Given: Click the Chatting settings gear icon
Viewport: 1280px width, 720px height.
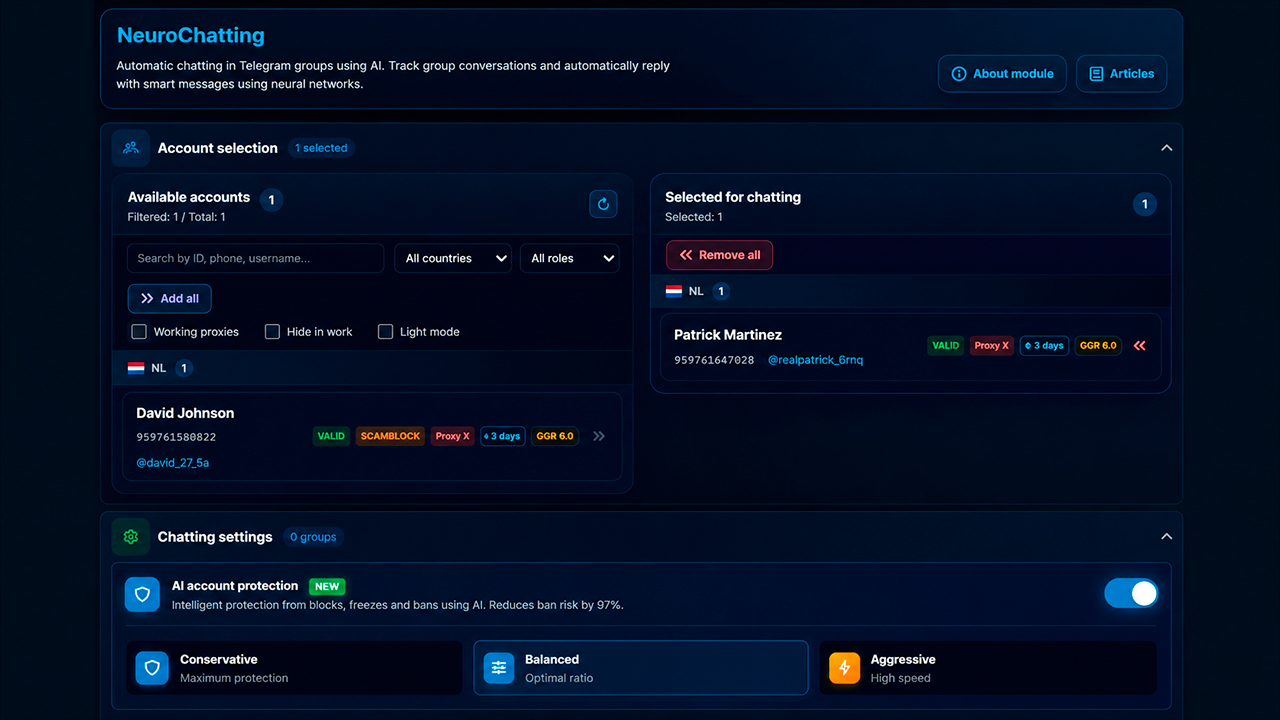Looking at the screenshot, I should coord(131,537).
